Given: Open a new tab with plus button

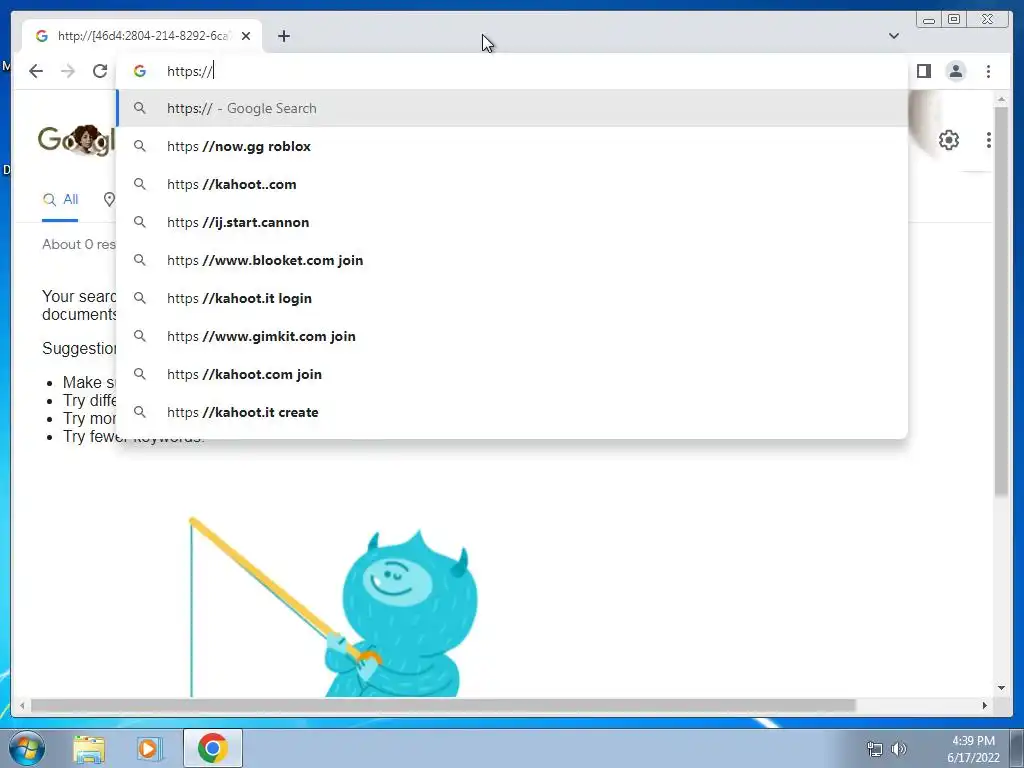Looking at the screenshot, I should pyautogui.click(x=283, y=36).
